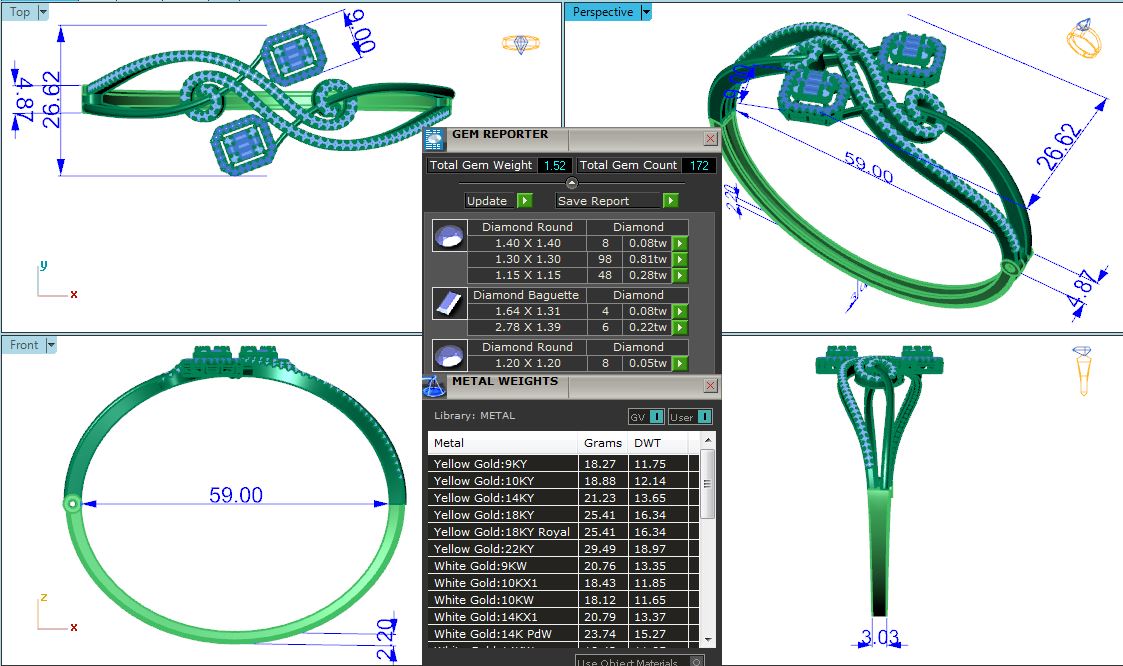Toggle Use Object Materials option
This screenshot has width=1123, height=666.
[x=697, y=661]
